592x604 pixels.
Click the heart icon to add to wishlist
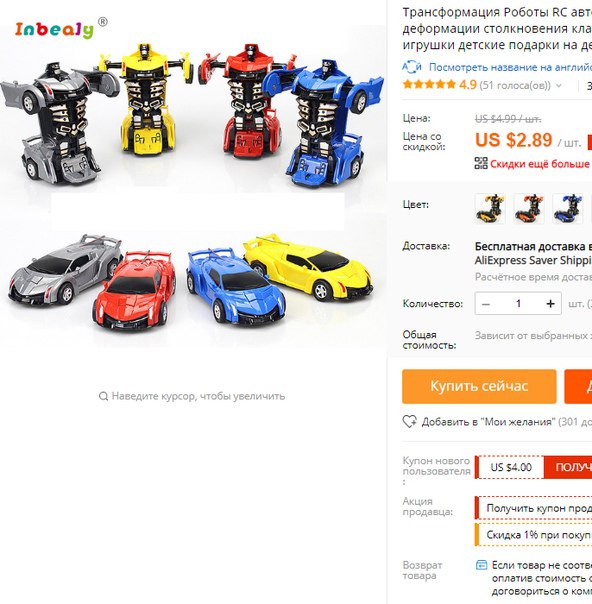pos(409,421)
